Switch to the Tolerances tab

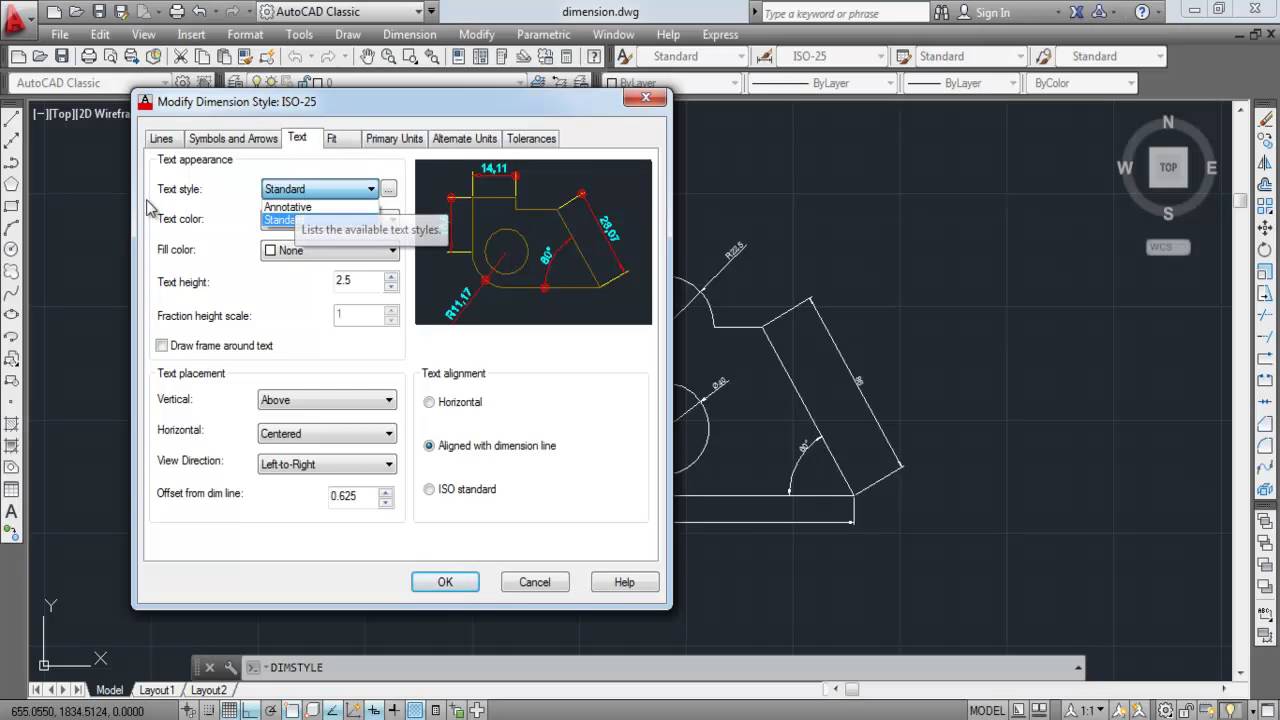(531, 139)
